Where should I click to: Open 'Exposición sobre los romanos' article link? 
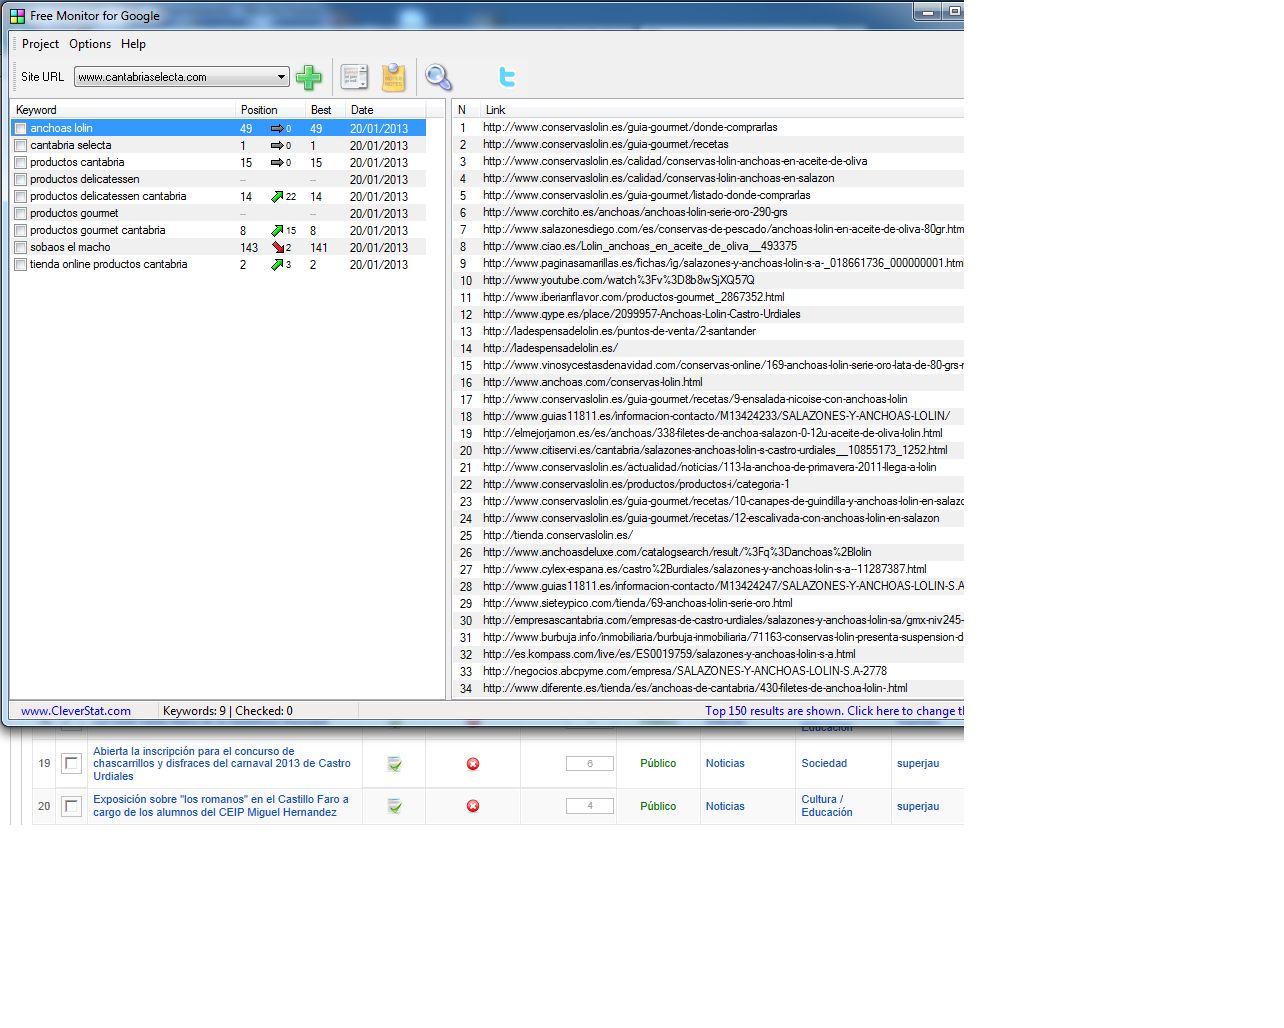pyautogui.click(x=221, y=806)
